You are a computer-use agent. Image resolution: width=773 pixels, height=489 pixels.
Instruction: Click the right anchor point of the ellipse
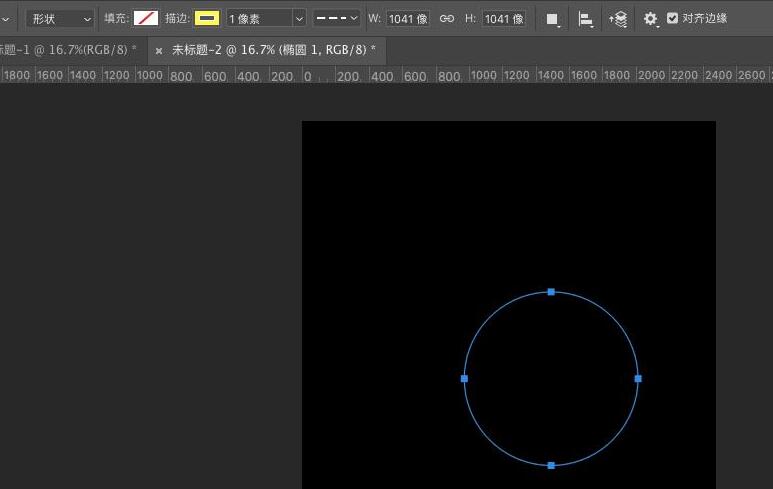point(638,378)
